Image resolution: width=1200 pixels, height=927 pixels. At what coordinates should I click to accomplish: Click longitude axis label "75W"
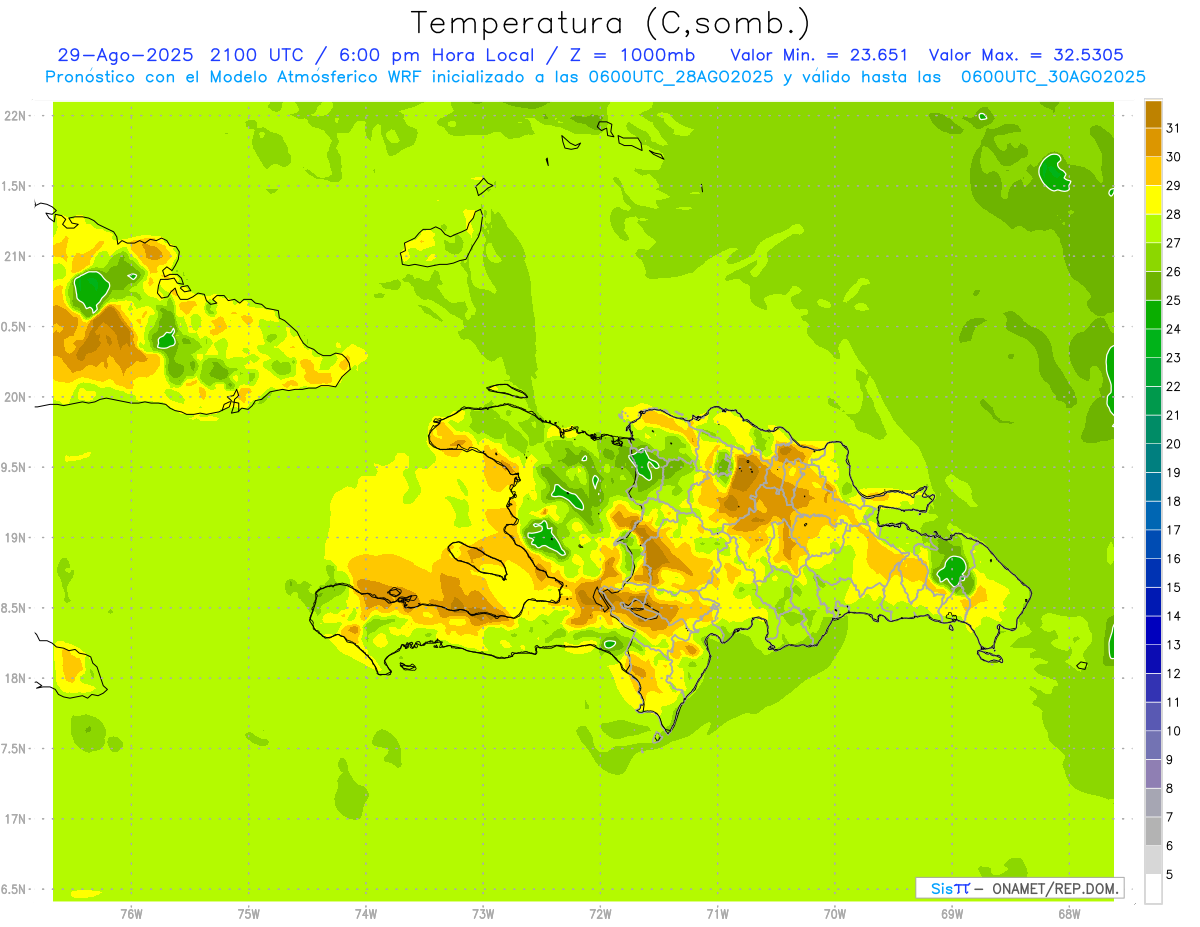pos(249,914)
